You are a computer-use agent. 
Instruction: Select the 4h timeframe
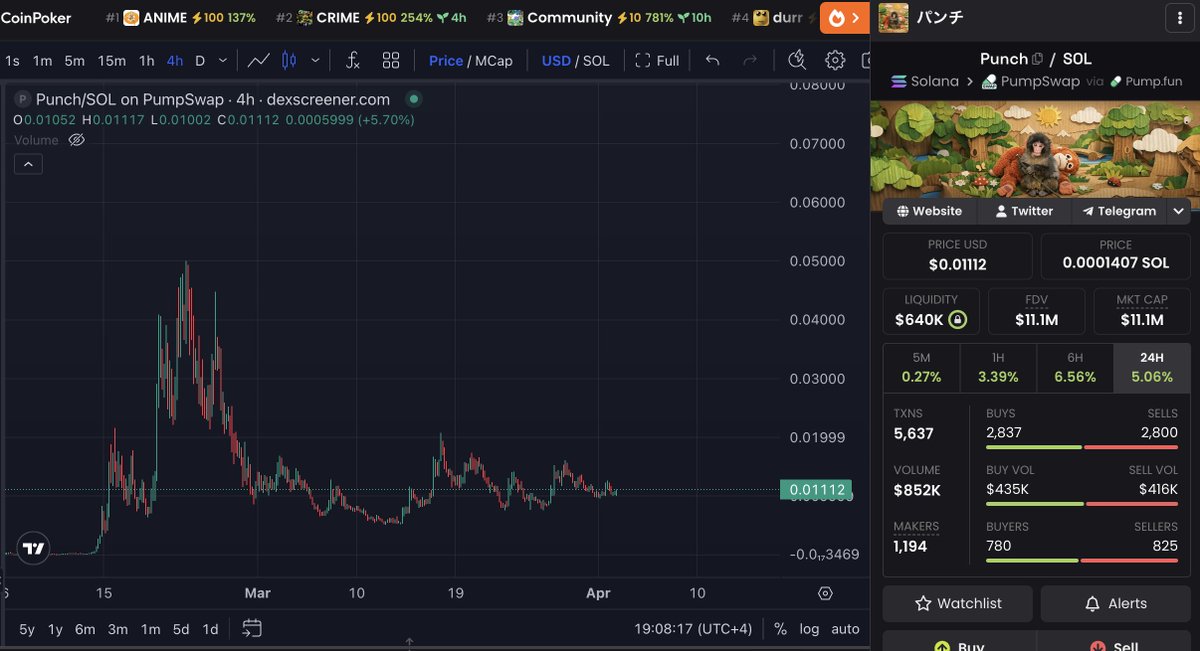pos(175,61)
